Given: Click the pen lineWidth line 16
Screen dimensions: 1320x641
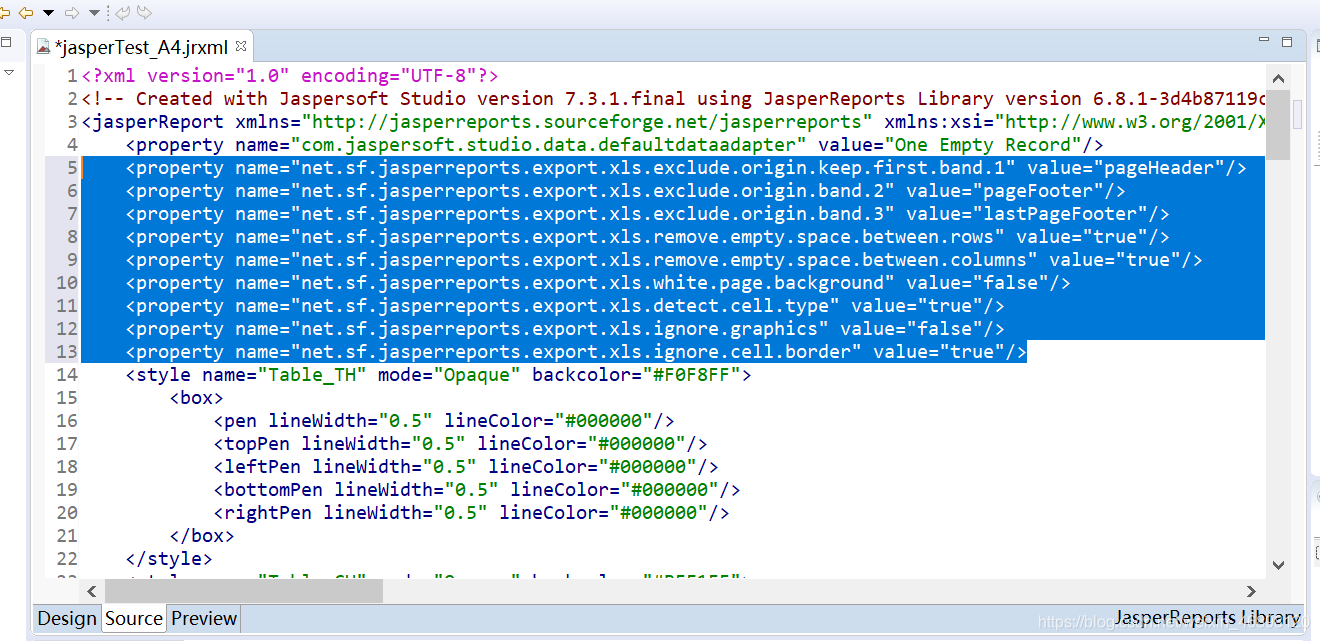Looking at the screenshot, I should (x=444, y=421).
